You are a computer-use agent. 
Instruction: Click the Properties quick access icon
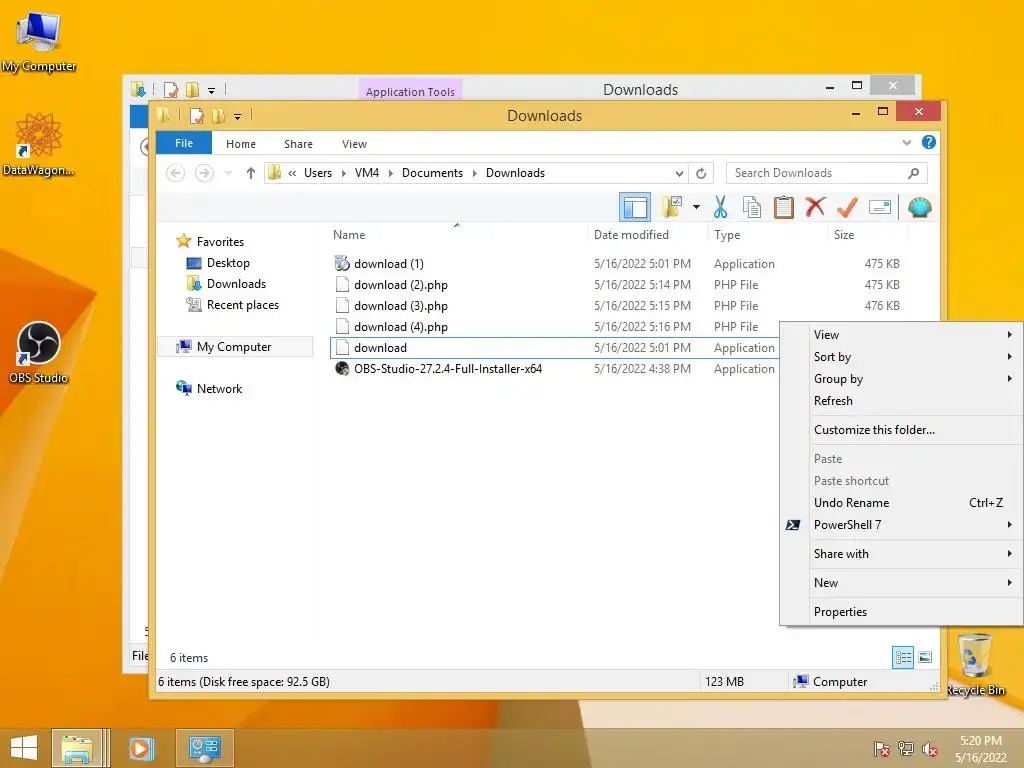click(x=197, y=116)
